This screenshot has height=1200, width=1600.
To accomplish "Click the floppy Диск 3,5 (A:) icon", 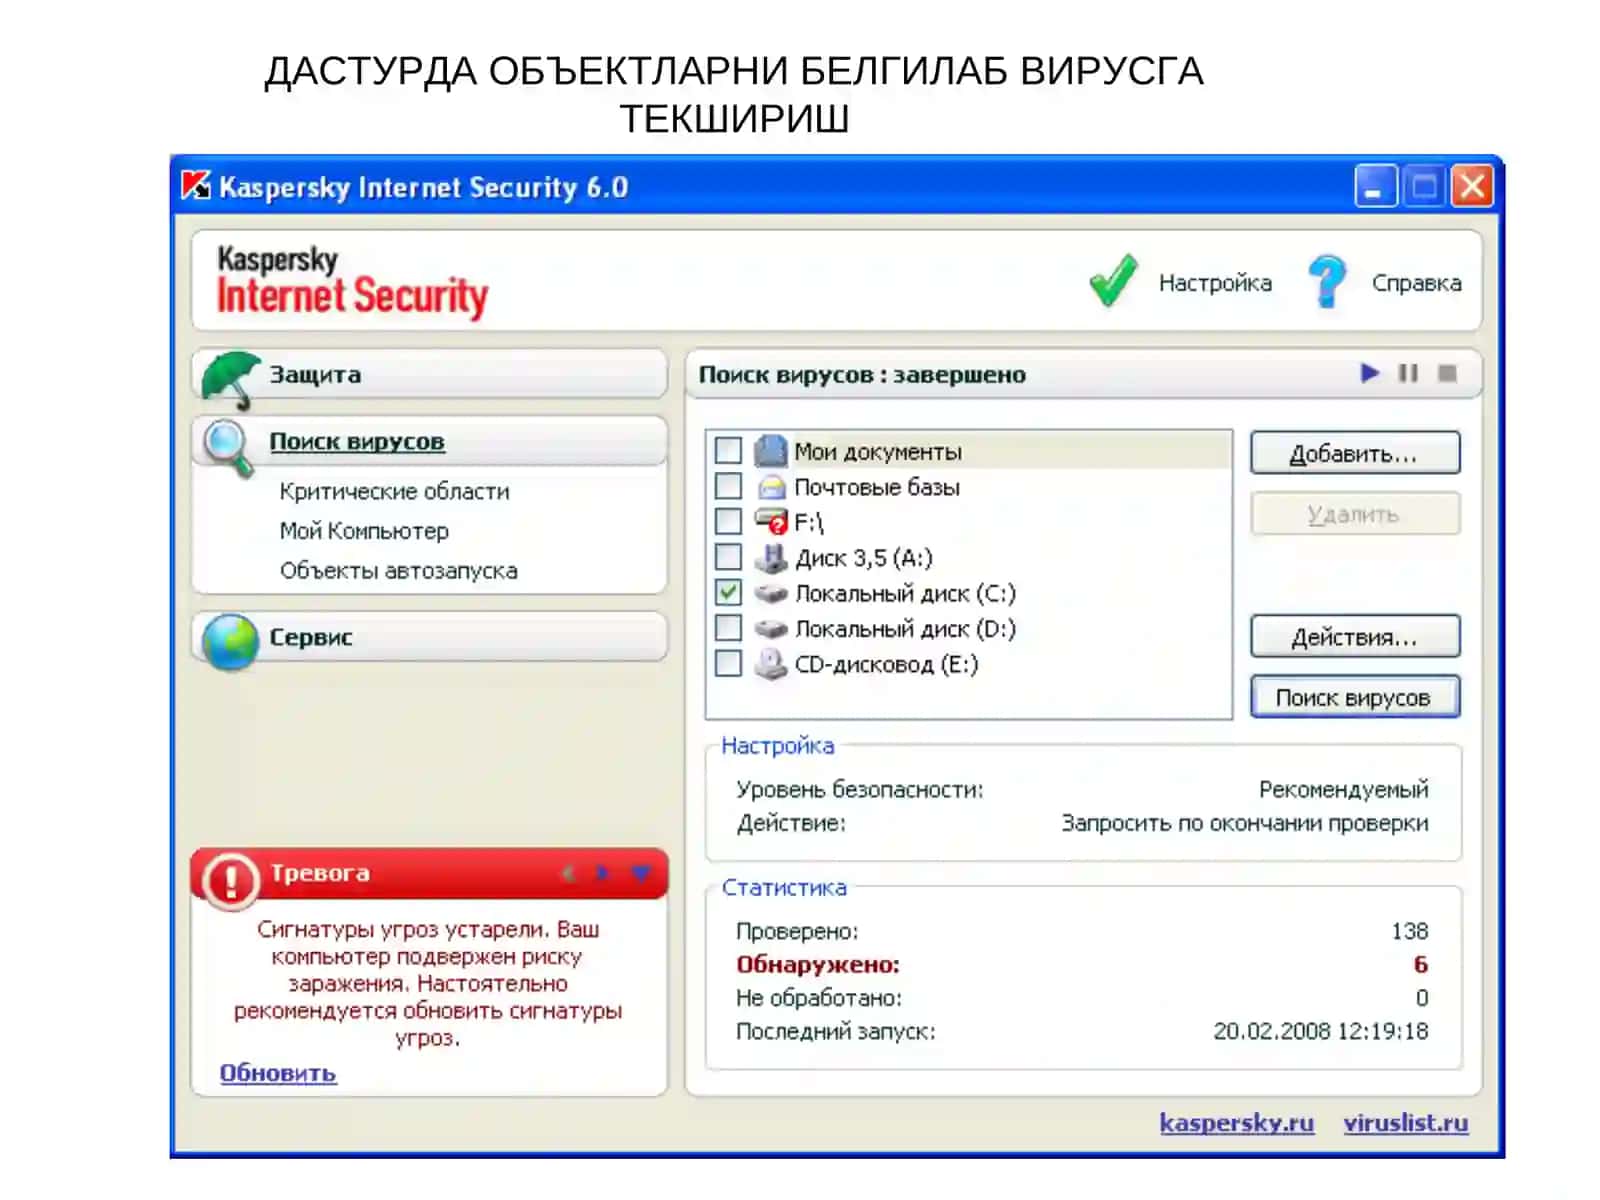I will tap(771, 557).
